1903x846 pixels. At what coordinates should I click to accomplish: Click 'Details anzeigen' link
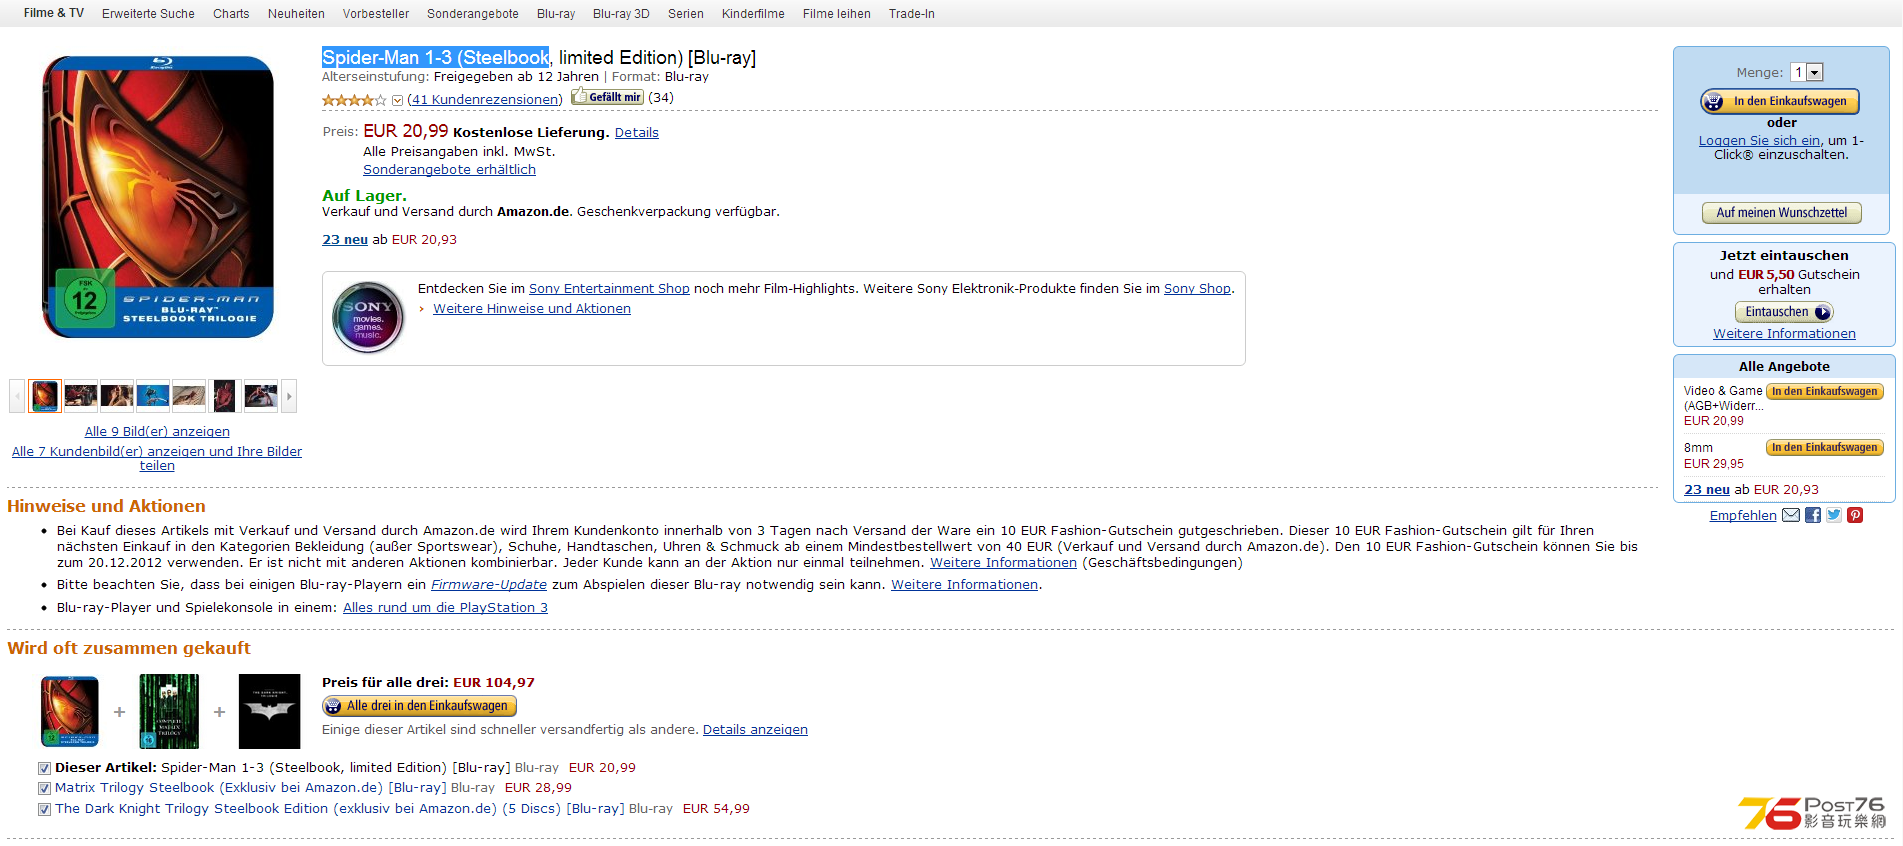[755, 730]
